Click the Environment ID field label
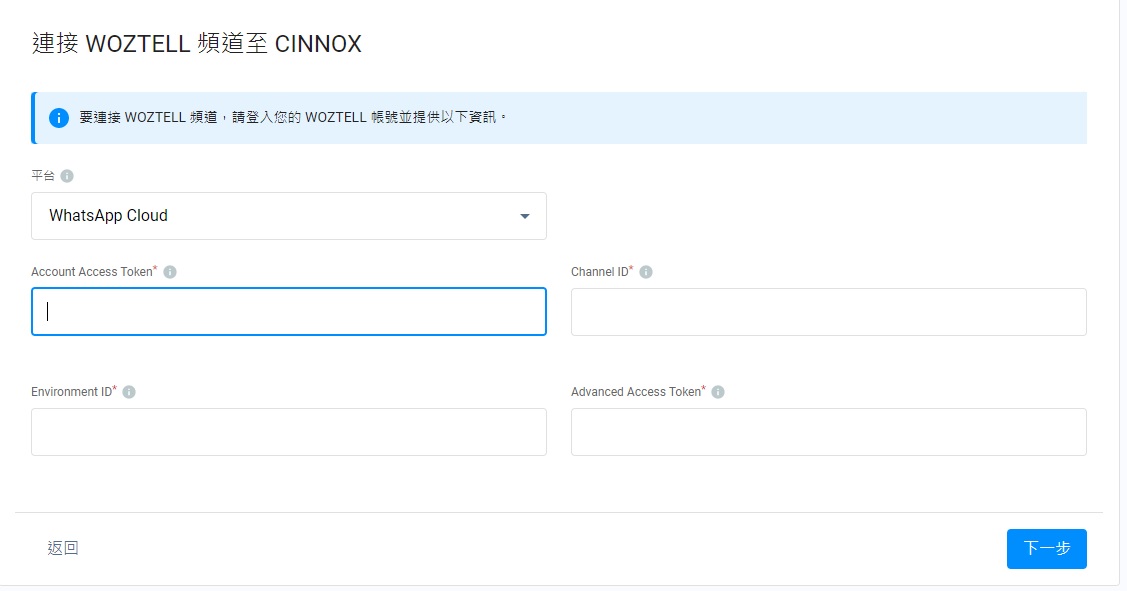The width and height of the screenshot is (1127, 591). [71, 392]
